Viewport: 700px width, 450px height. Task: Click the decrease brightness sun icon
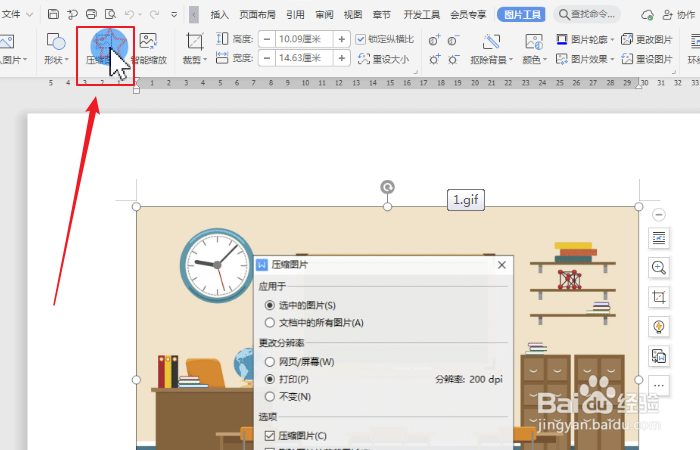pos(454,59)
